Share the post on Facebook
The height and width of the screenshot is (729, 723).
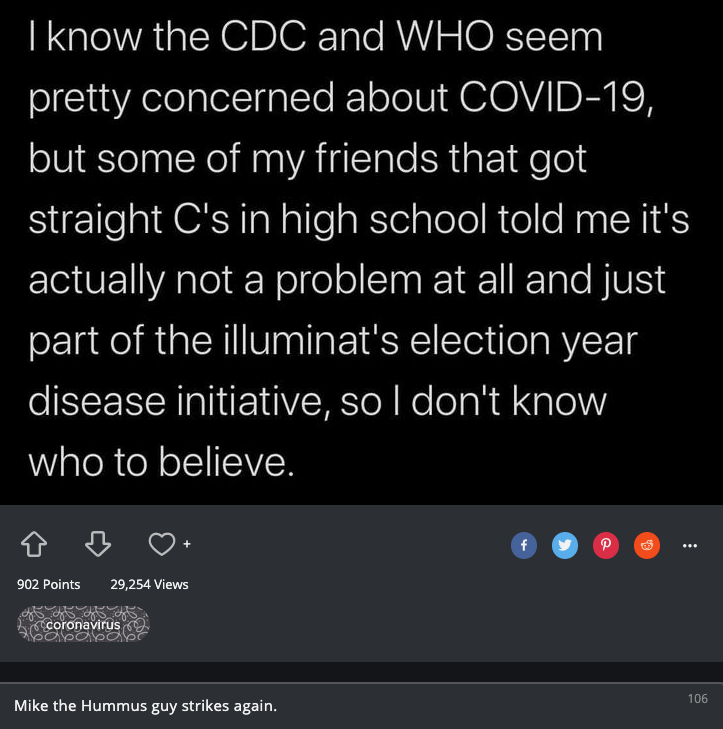click(523, 545)
